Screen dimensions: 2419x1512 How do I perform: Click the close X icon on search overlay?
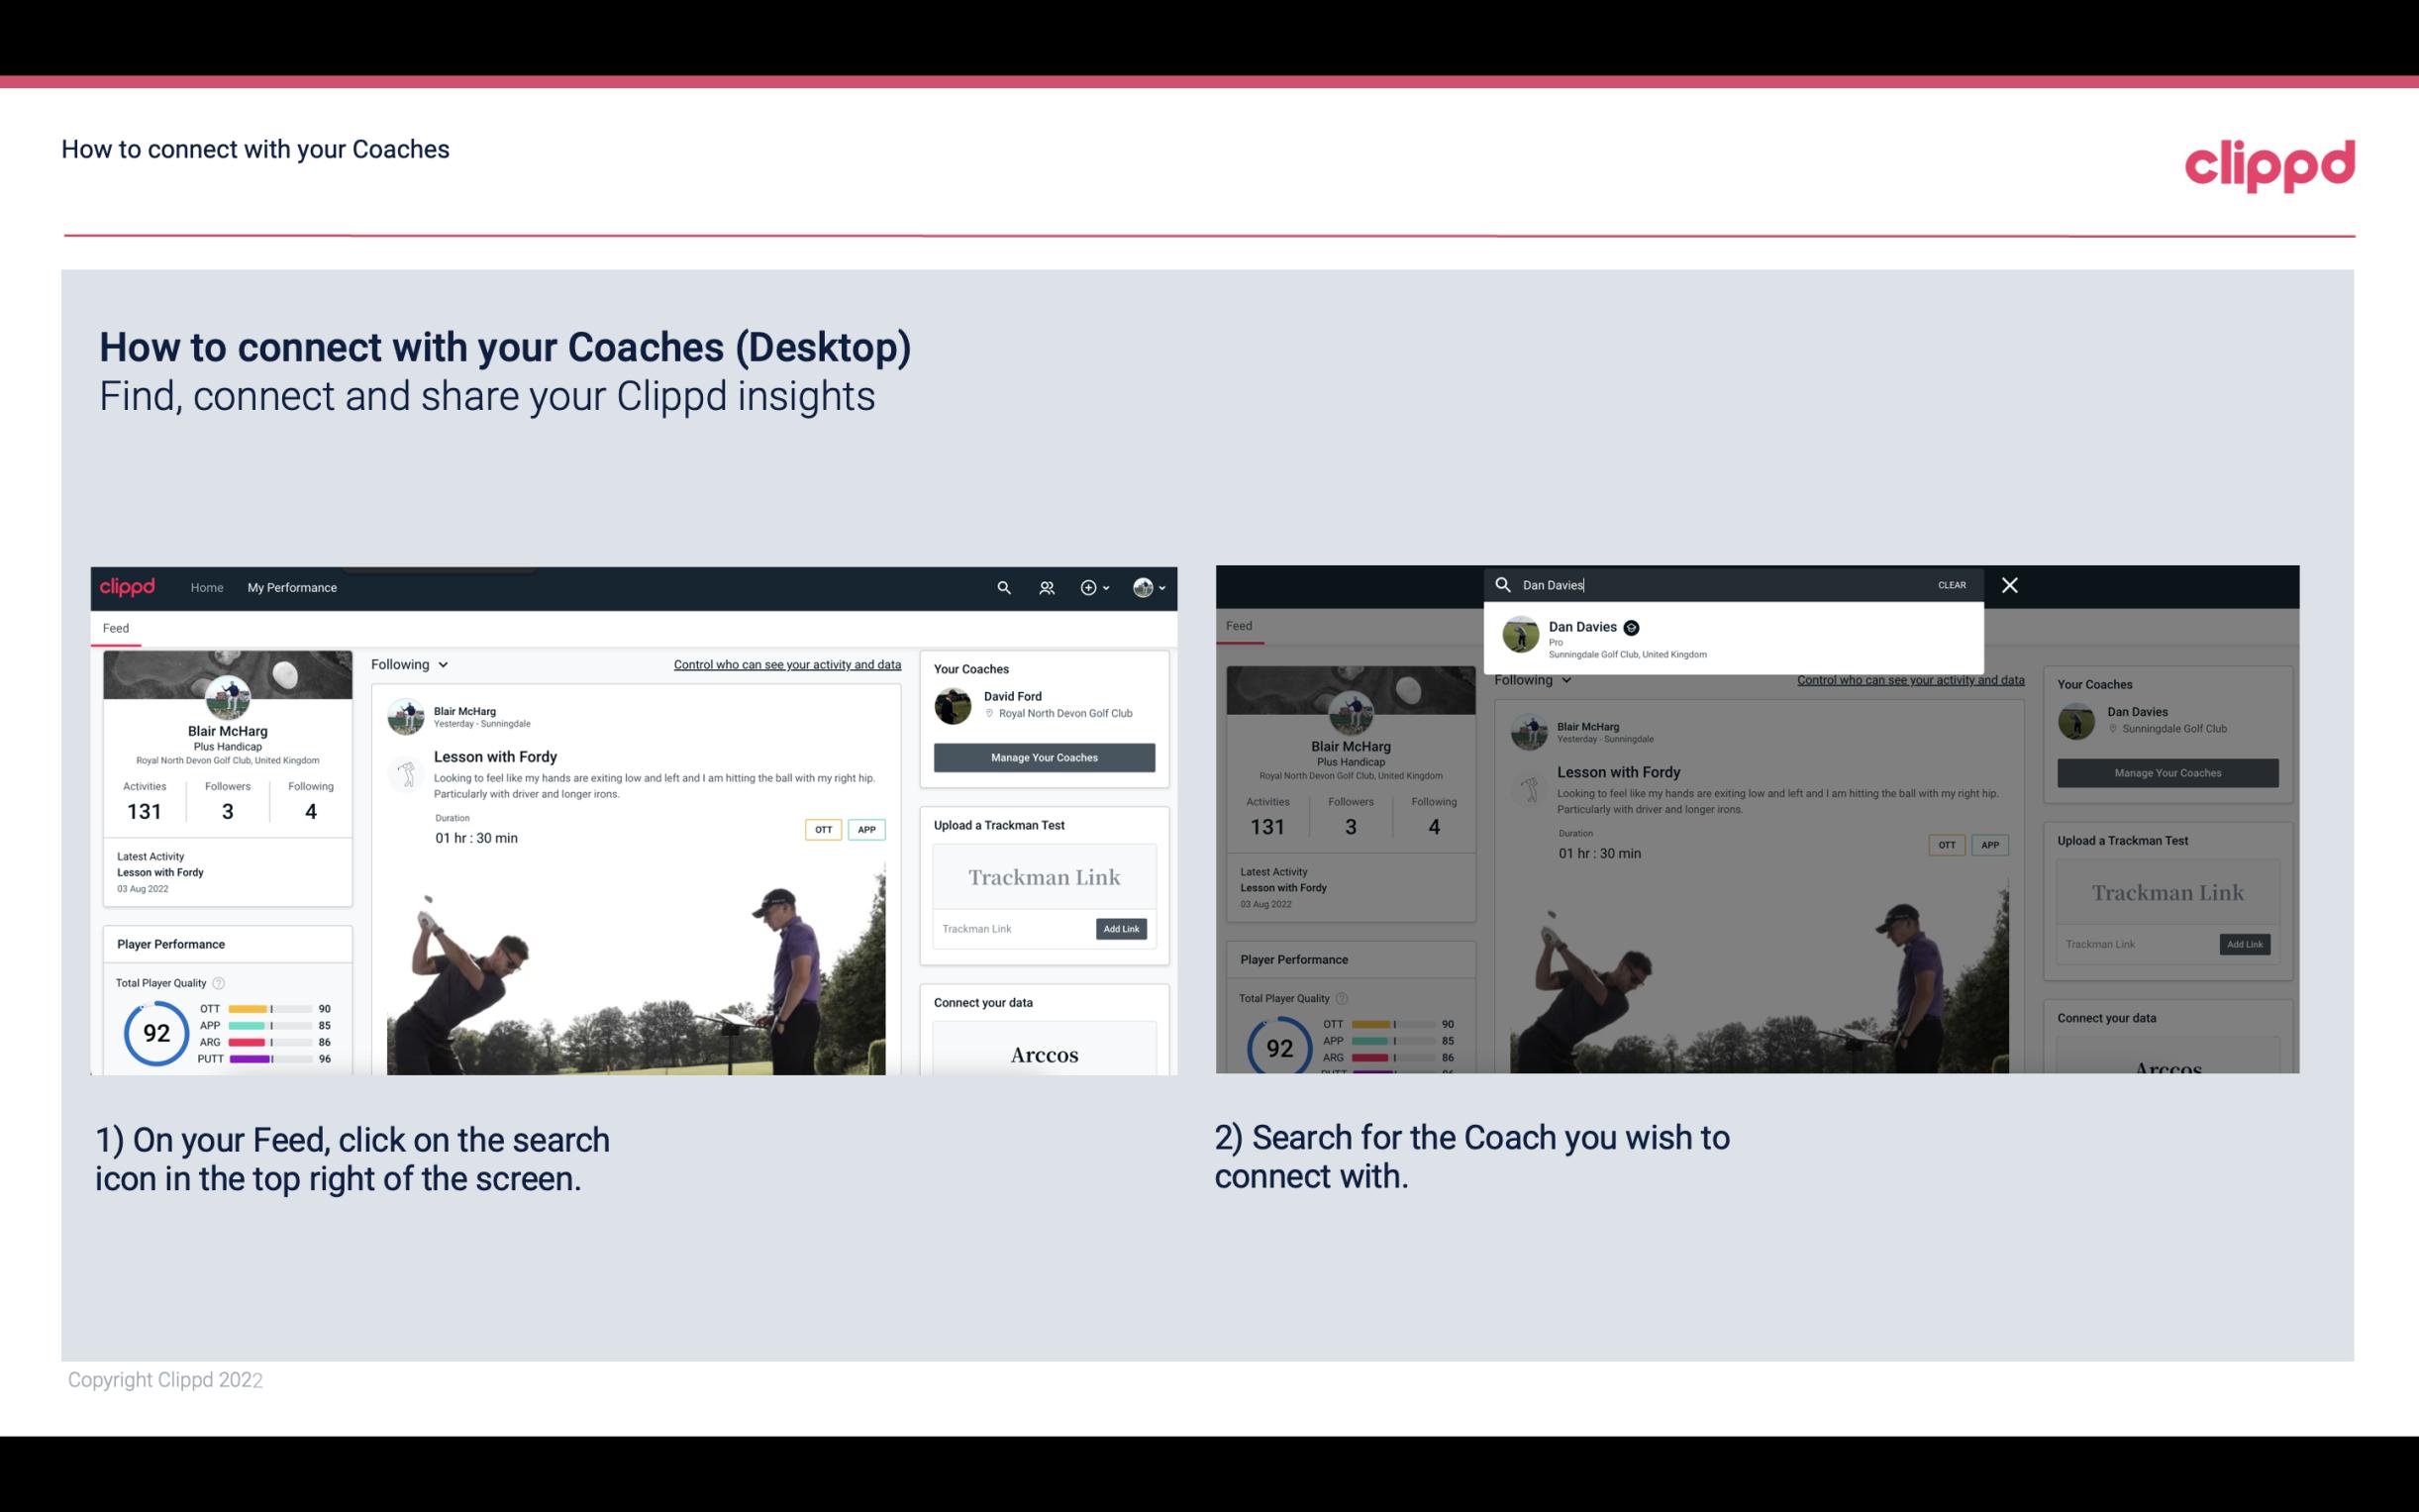click(2010, 583)
